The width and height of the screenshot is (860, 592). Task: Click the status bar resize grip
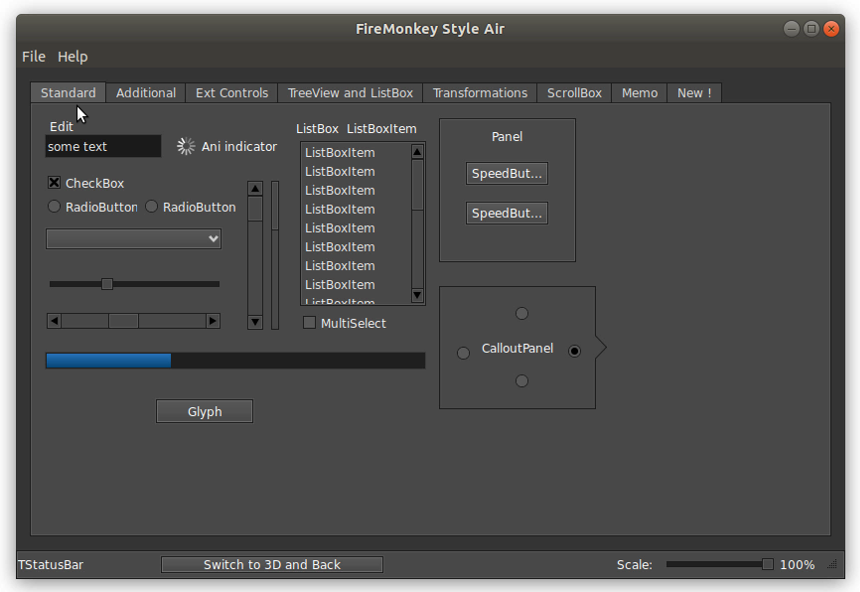(833, 564)
